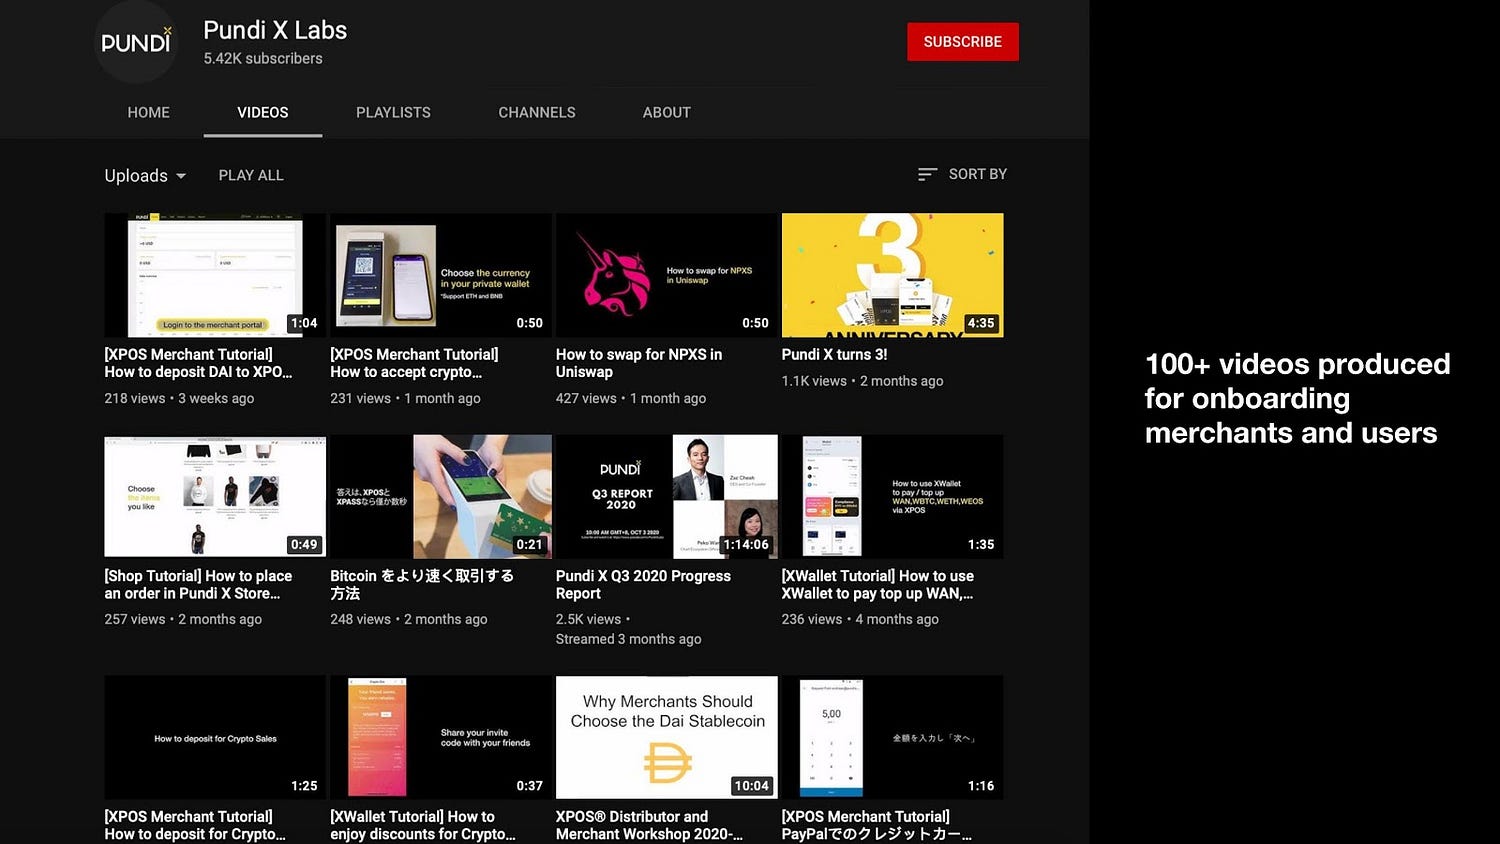Viewport: 1500px width, 844px height.
Task: Play the Uniswap unicorn video thumbnail
Action: tap(667, 275)
